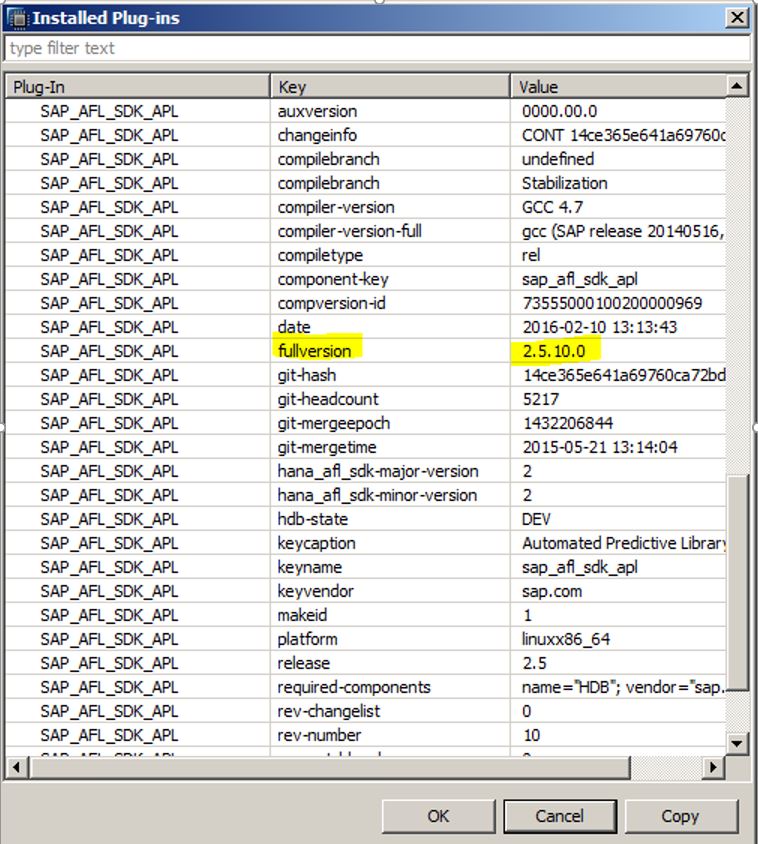This screenshot has width=758, height=844.
Task: Click the vertical scrollbar thumb
Action: click(736, 582)
